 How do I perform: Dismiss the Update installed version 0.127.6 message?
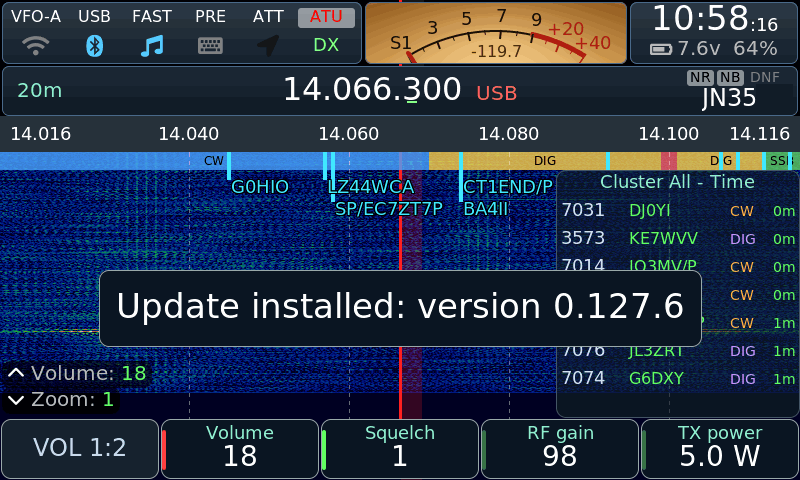click(x=401, y=309)
